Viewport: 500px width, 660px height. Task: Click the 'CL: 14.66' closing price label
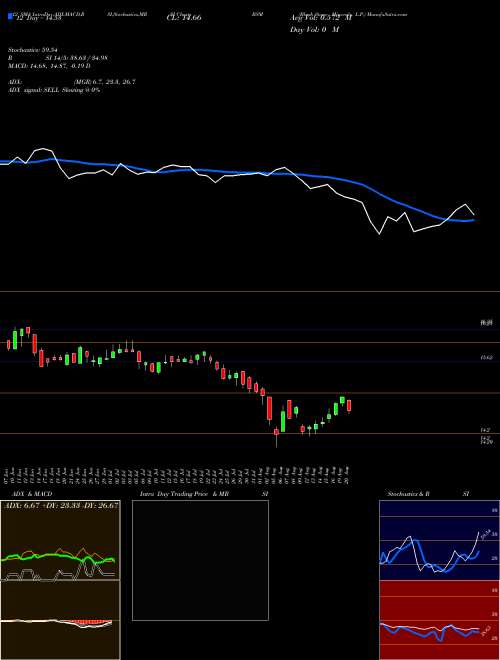click(184, 18)
